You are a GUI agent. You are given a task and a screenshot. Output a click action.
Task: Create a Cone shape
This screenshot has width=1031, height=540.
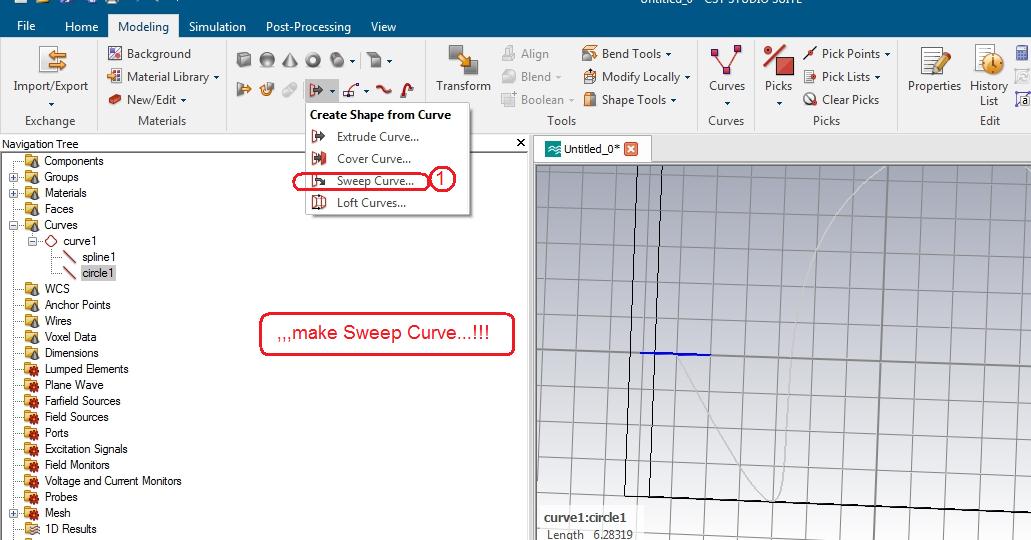pos(289,60)
